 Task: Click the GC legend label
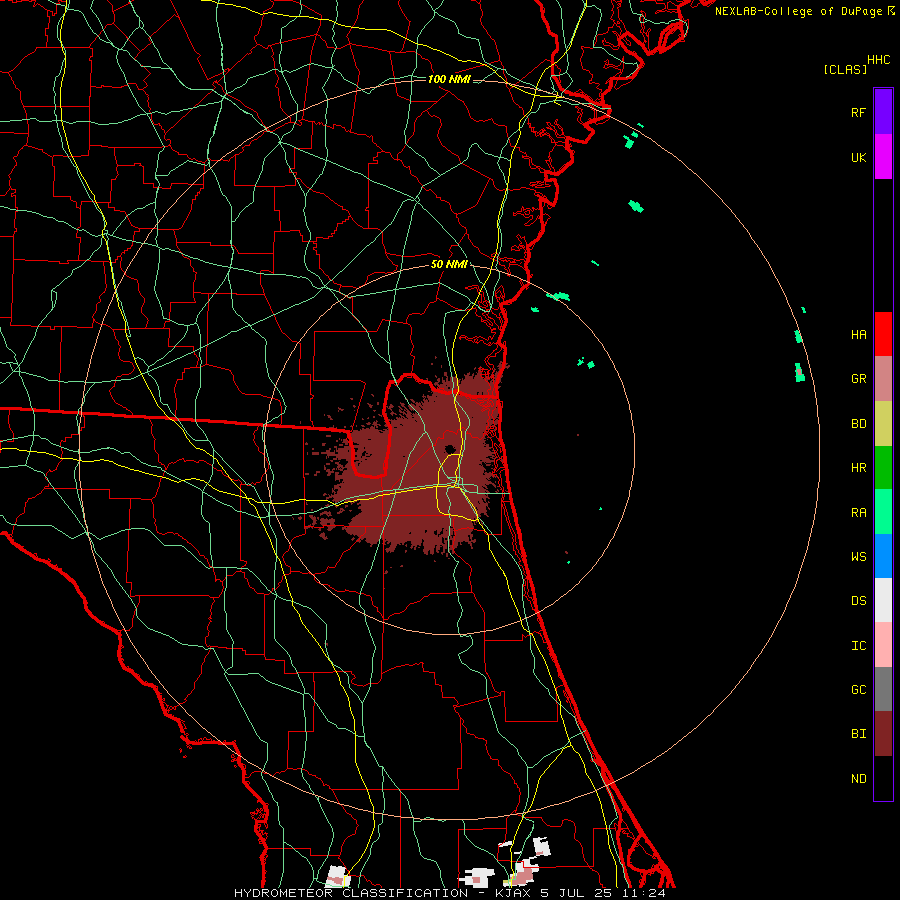858,690
